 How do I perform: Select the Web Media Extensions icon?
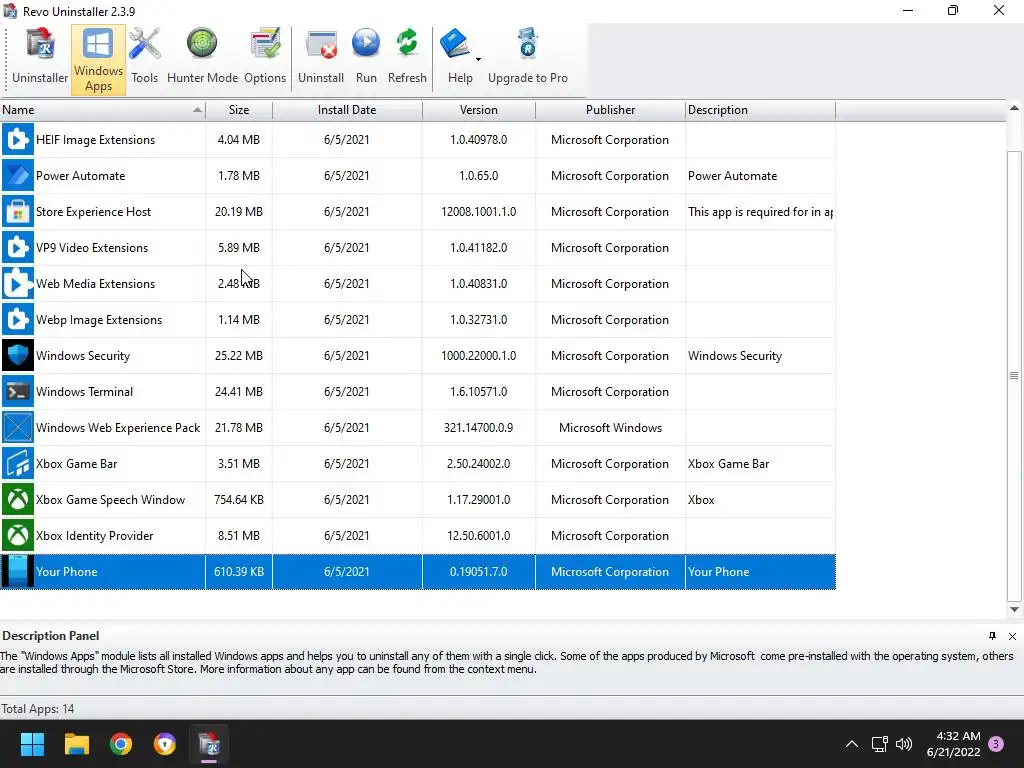(18, 283)
